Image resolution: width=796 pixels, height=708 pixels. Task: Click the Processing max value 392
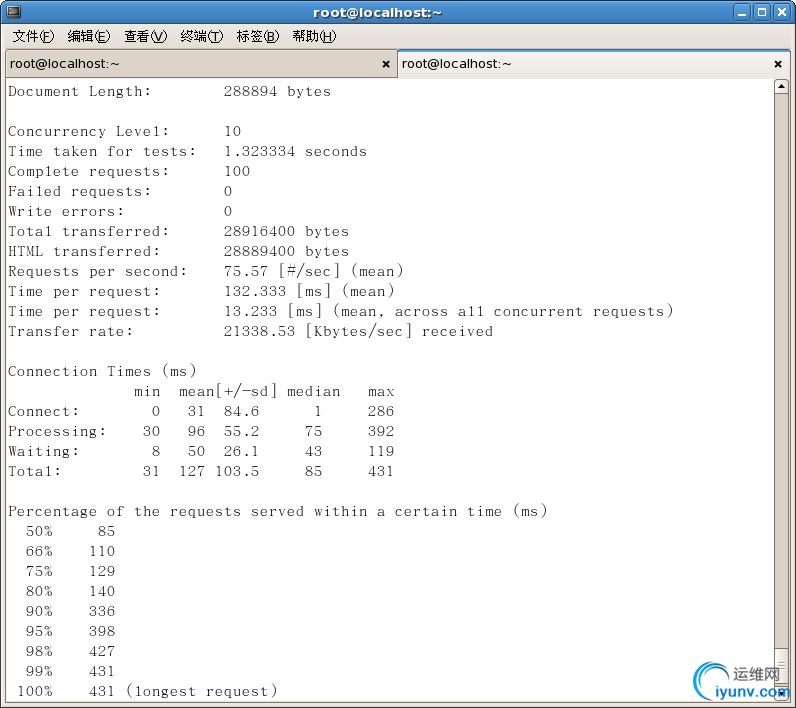point(381,431)
